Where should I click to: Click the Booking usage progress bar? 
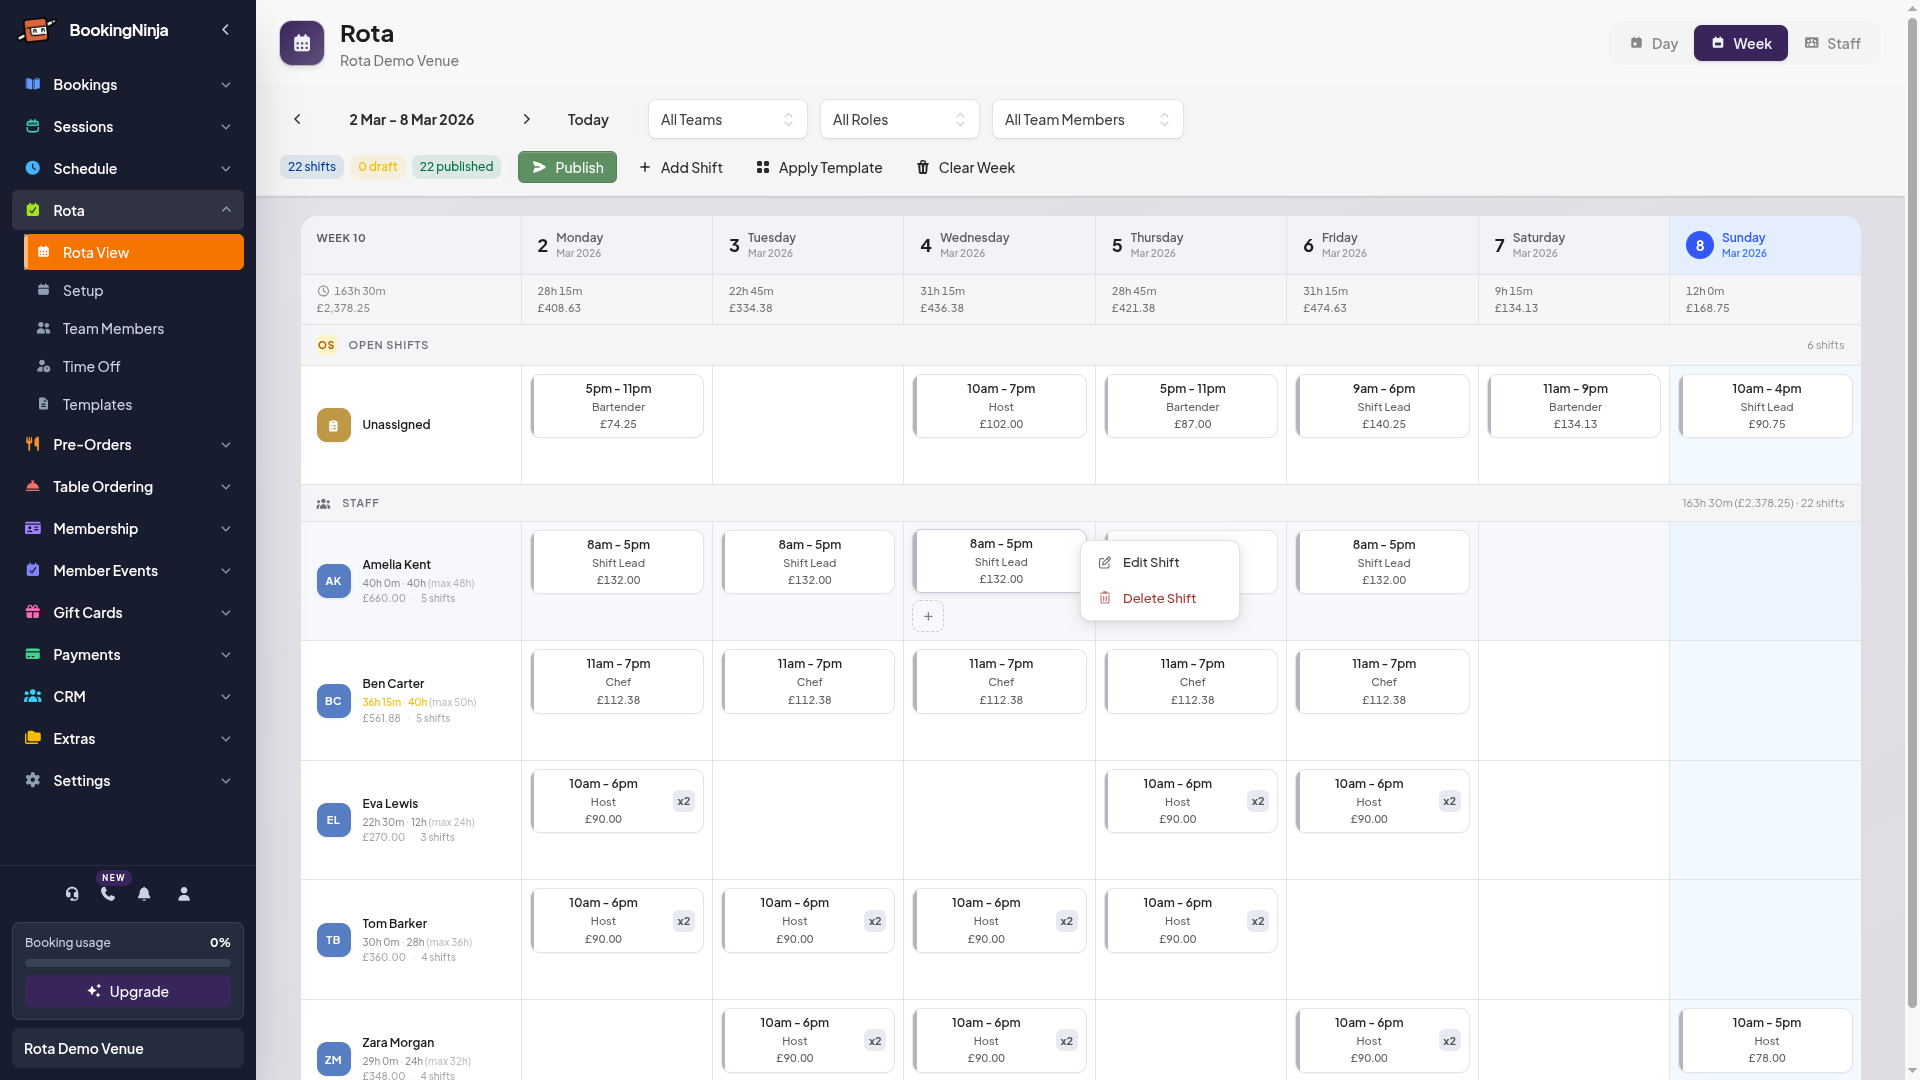pos(128,963)
